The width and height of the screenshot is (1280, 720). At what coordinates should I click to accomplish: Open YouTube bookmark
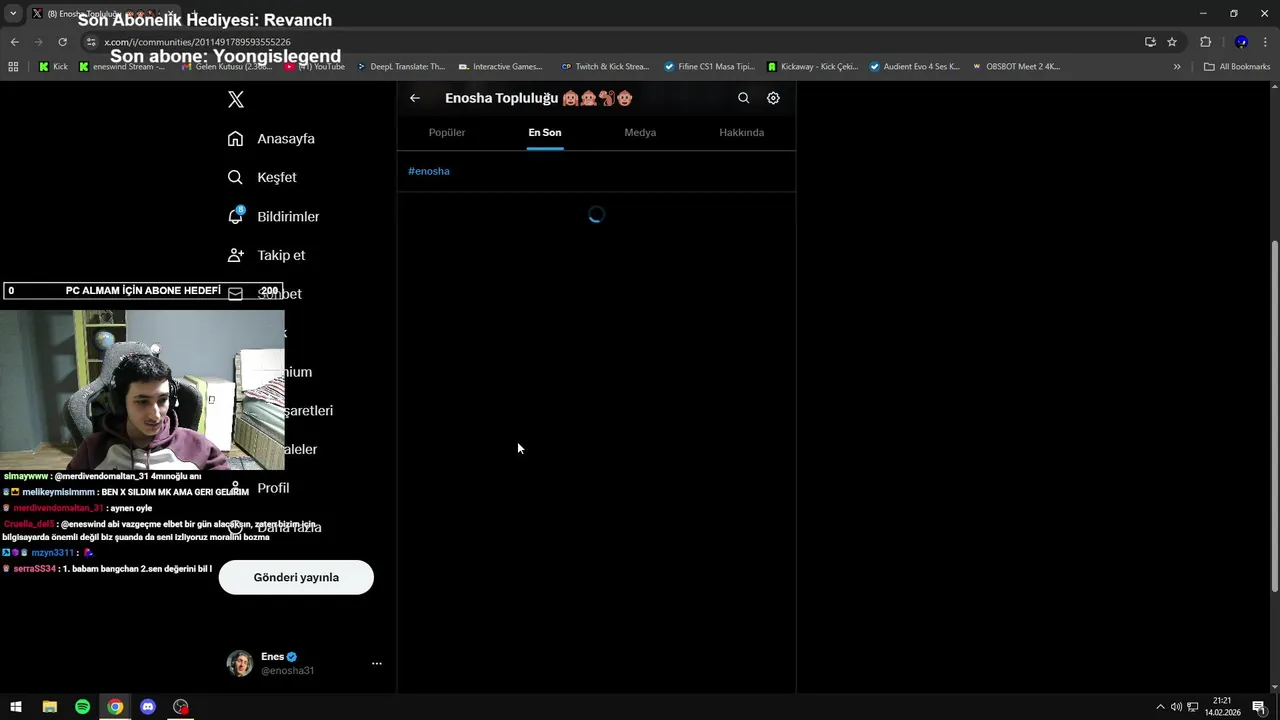[x=315, y=67]
